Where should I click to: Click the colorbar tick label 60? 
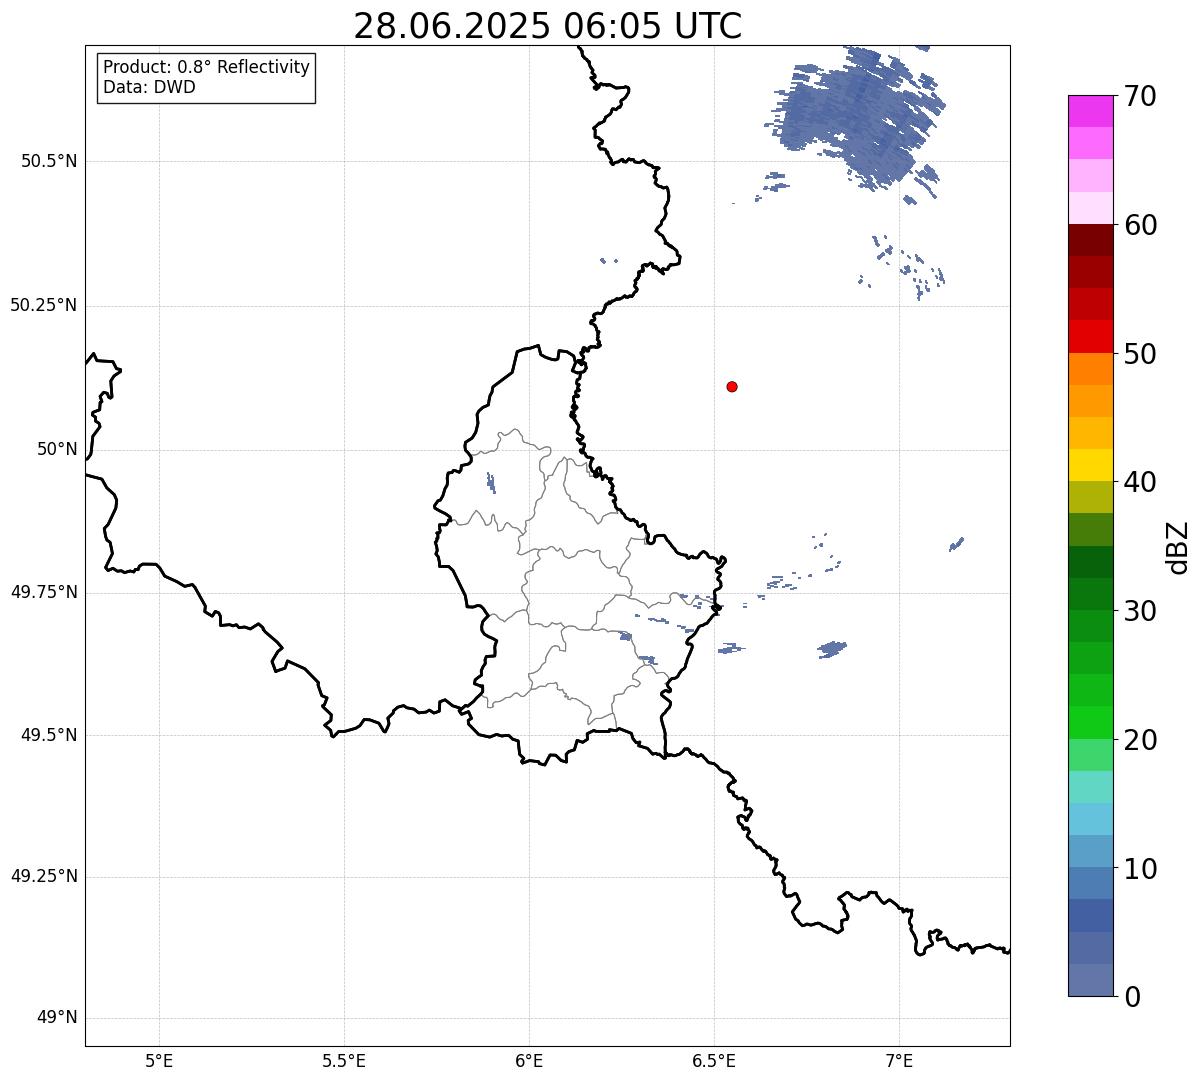1140,225
